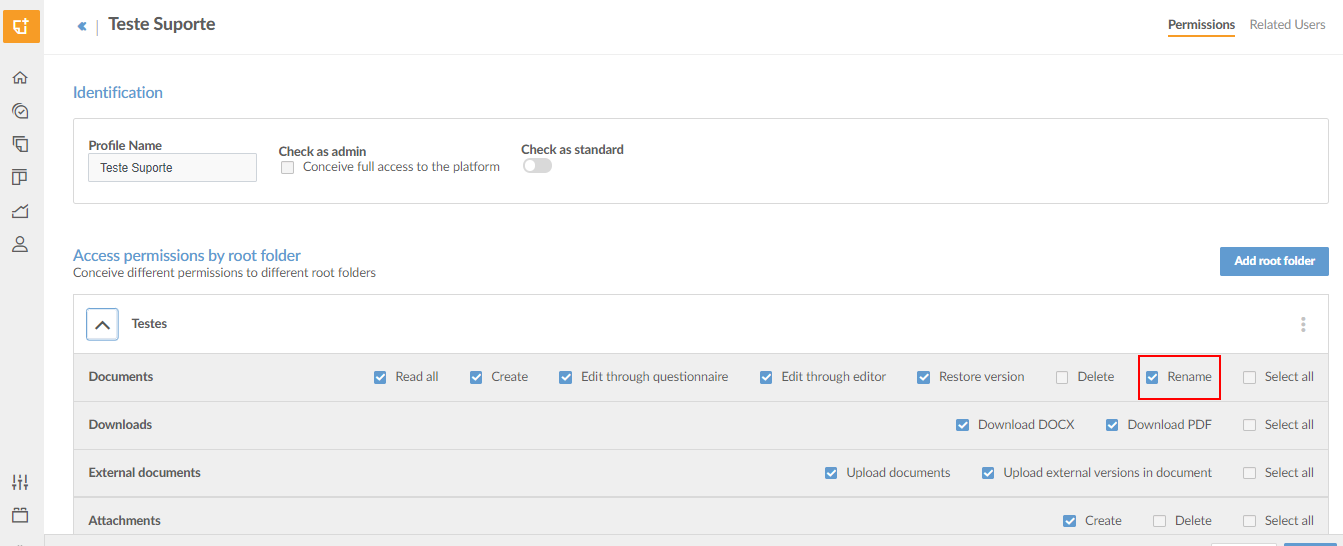Open the board layout sidebar icon
Image resolution: width=1343 pixels, height=546 pixels.
click(20, 177)
